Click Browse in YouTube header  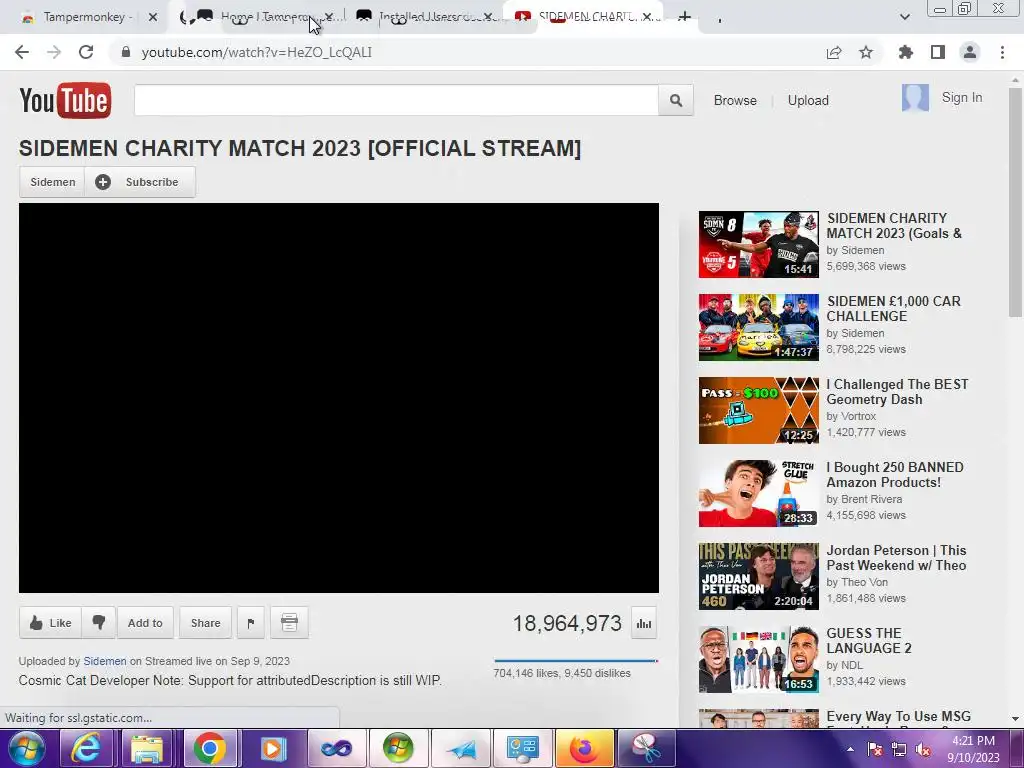pyautogui.click(x=735, y=101)
